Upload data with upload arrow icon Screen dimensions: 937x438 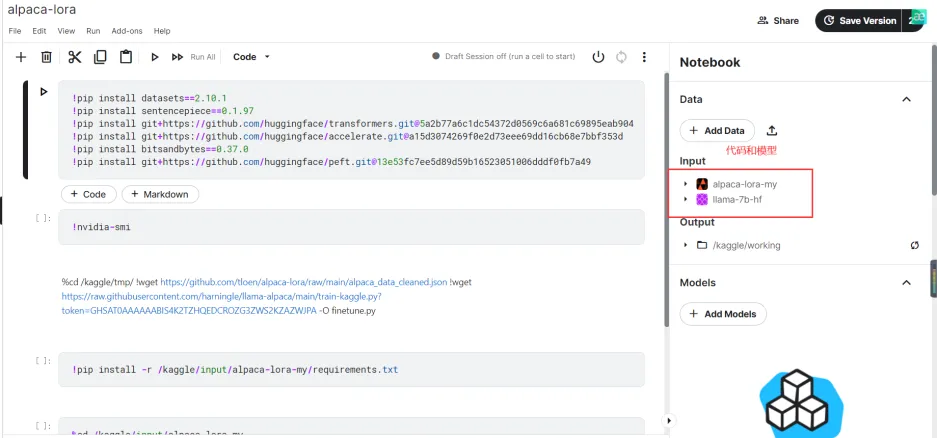[x=772, y=130]
